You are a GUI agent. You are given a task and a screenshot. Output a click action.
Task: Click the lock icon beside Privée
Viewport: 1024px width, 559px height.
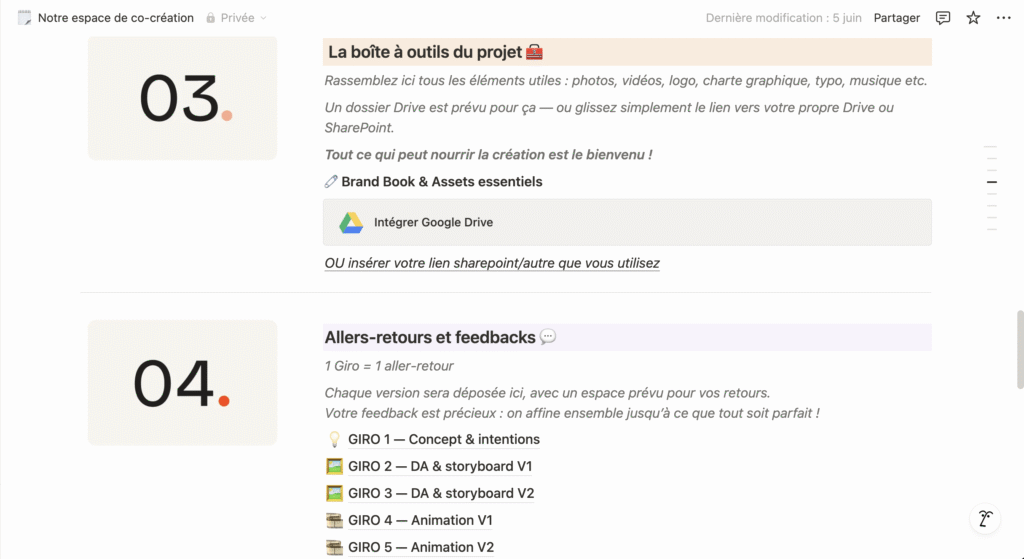[x=211, y=18]
